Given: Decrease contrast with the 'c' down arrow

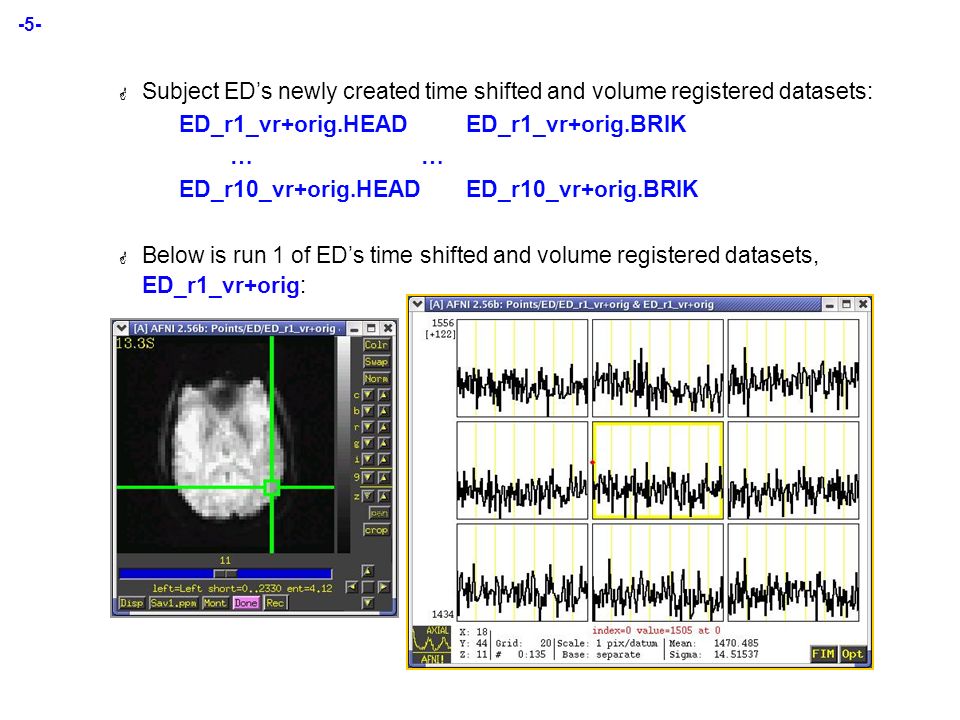Looking at the screenshot, I should (368, 395).
